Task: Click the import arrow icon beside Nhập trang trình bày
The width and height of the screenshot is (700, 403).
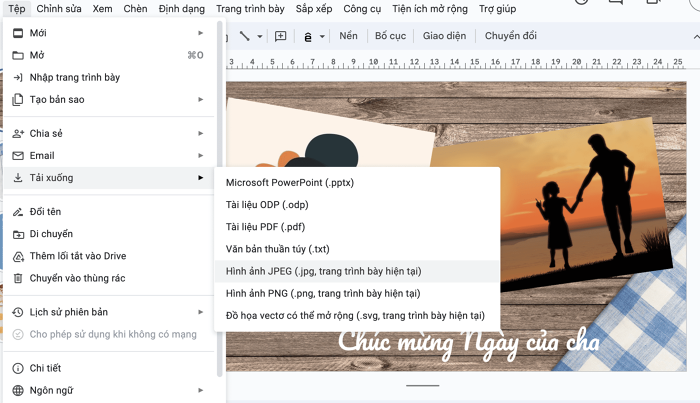Action: point(18,78)
